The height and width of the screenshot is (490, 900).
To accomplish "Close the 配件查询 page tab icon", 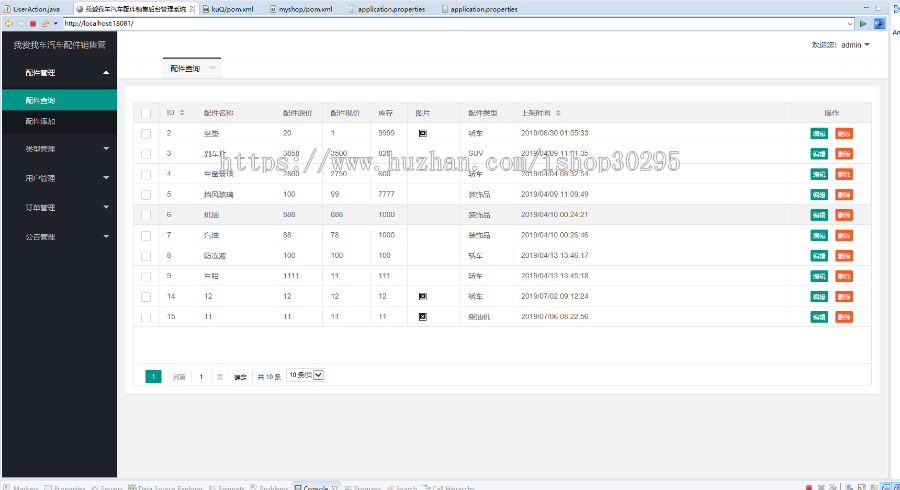I will (212, 68).
